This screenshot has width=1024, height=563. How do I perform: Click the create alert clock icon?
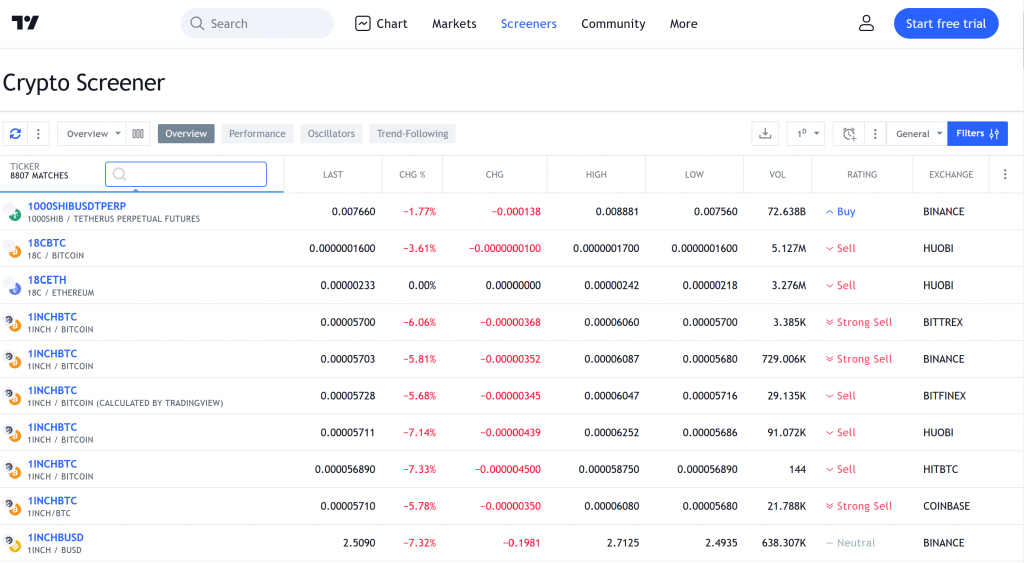[x=849, y=133]
